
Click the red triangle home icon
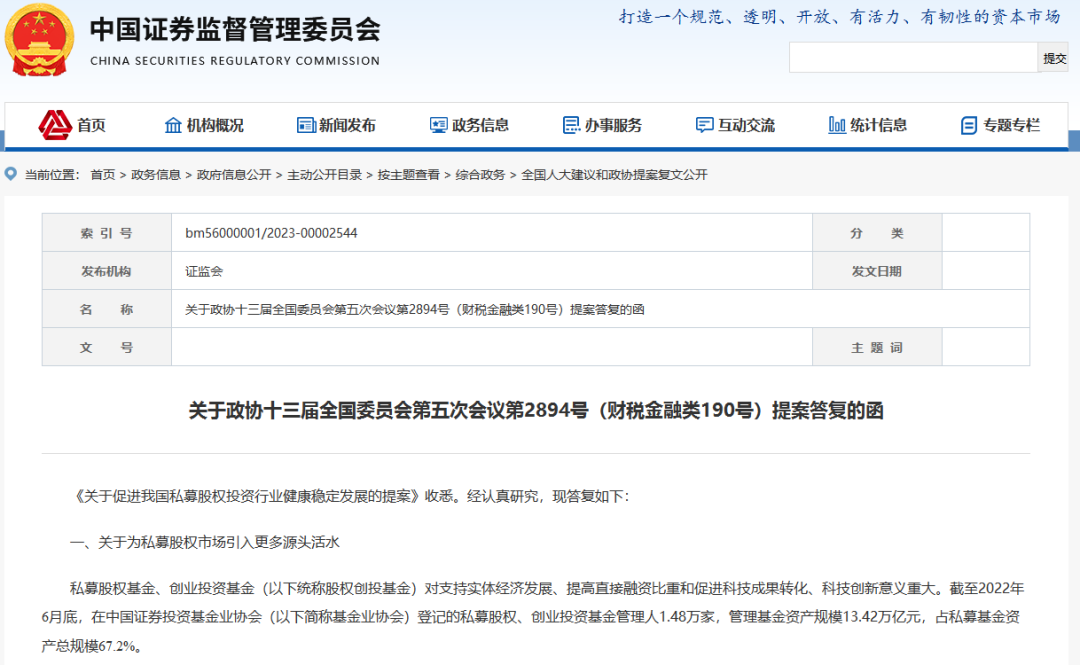(55, 125)
